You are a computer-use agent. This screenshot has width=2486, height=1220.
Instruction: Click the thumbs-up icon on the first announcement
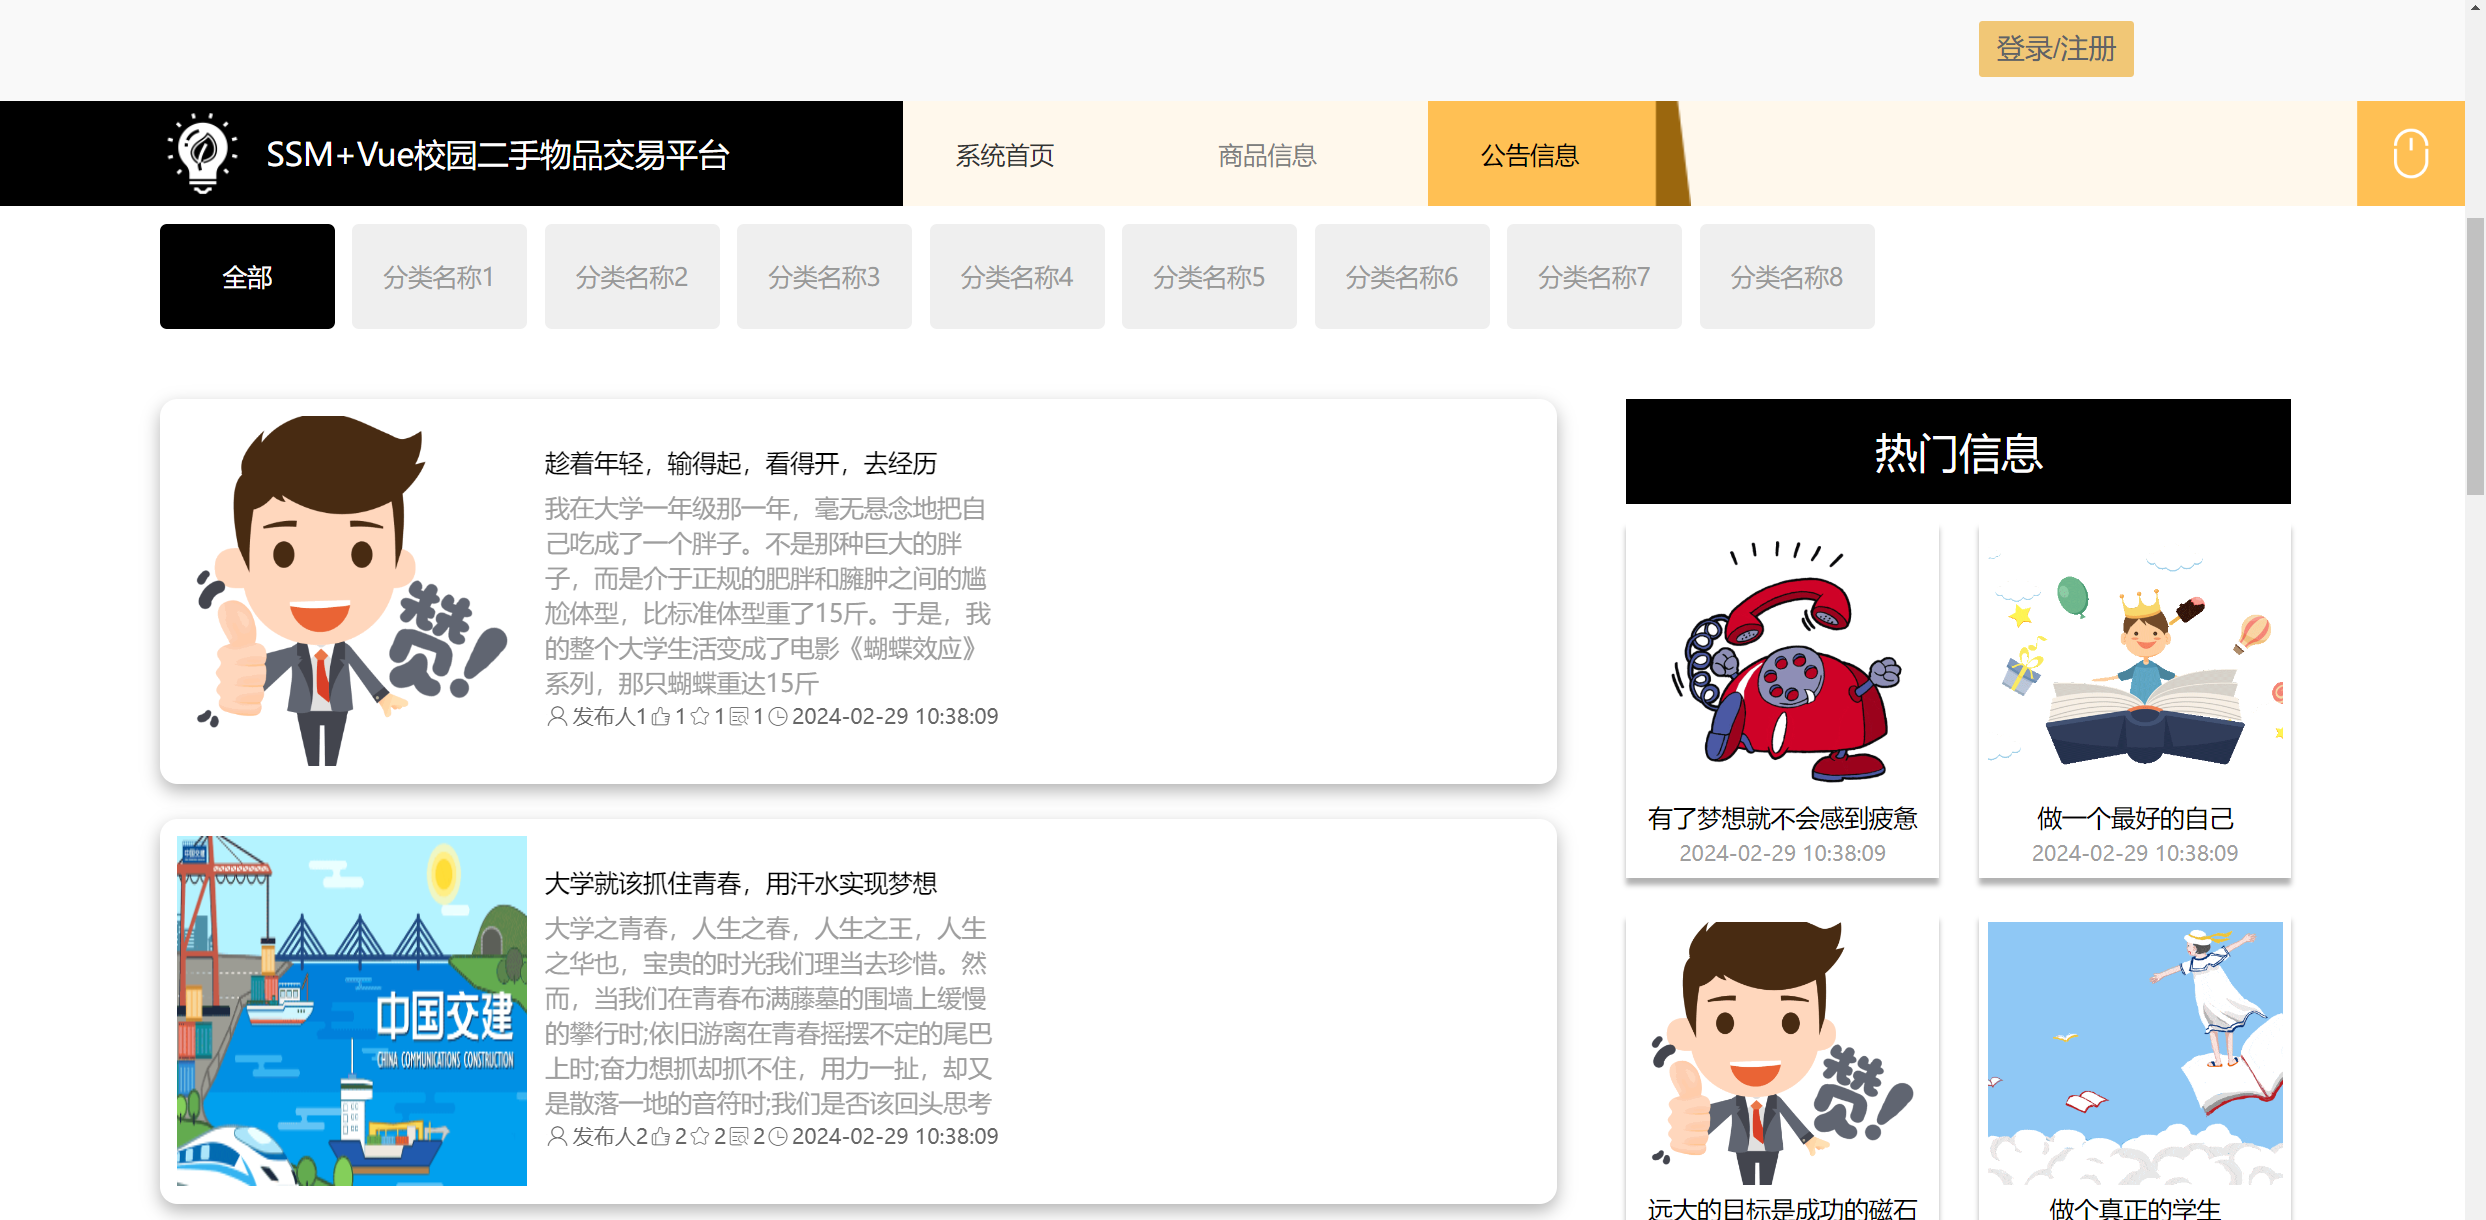pos(661,716)
